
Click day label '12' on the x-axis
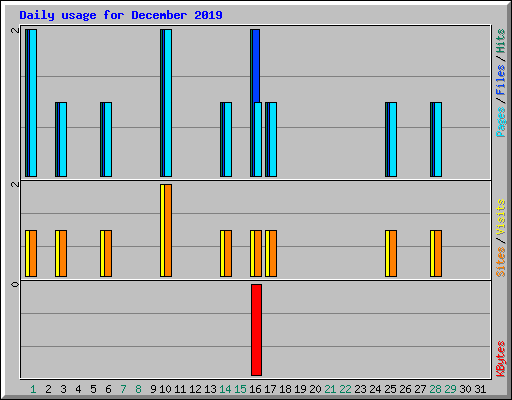(x=195, y=389)
